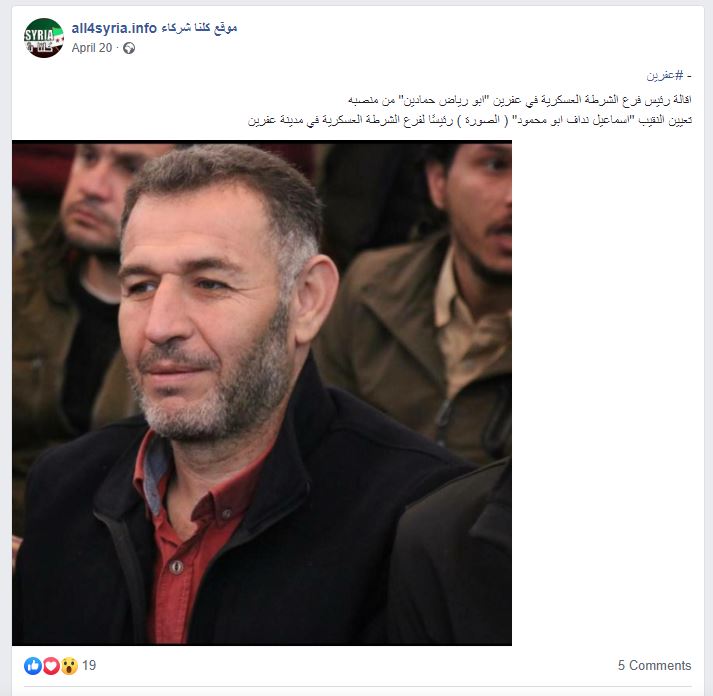Viewport: 713px width, 696px height.
Task: View who reacted via the 19 count
Action: (89, 666)
